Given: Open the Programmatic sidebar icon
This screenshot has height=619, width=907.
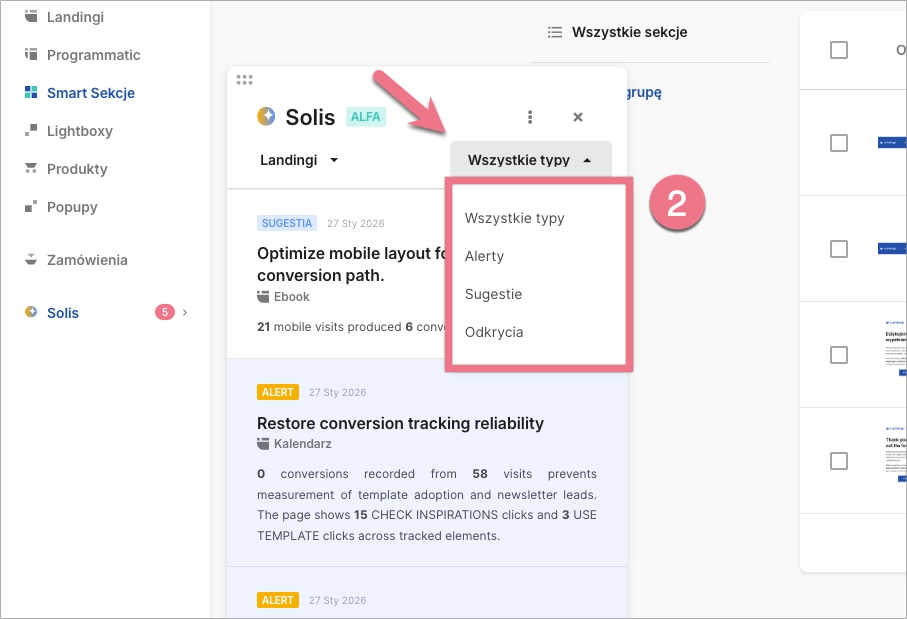Looking at the screenshot, I should (31, 55).
